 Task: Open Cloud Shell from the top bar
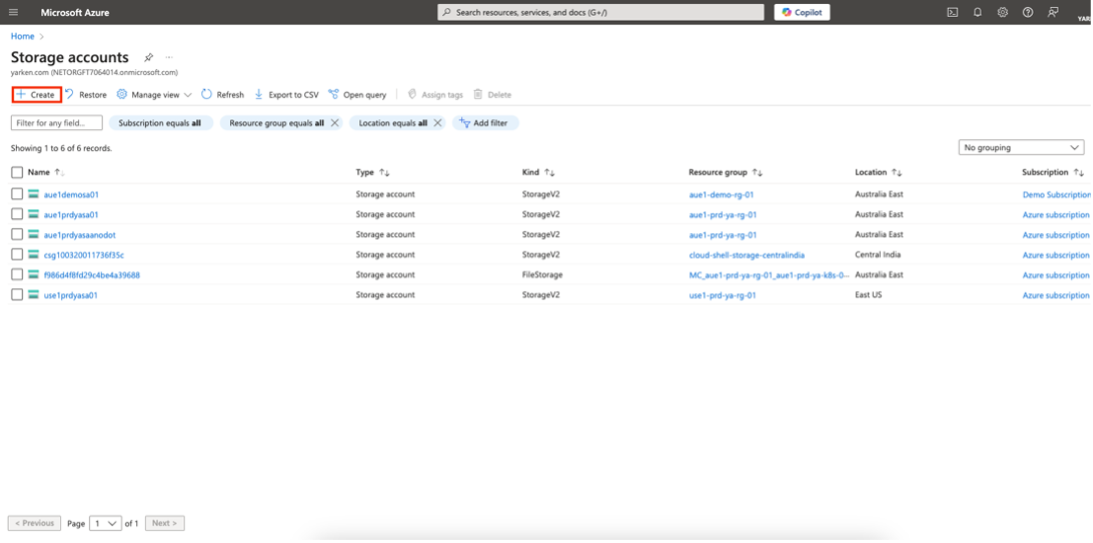pyautogui.click(x=952, y=13)
